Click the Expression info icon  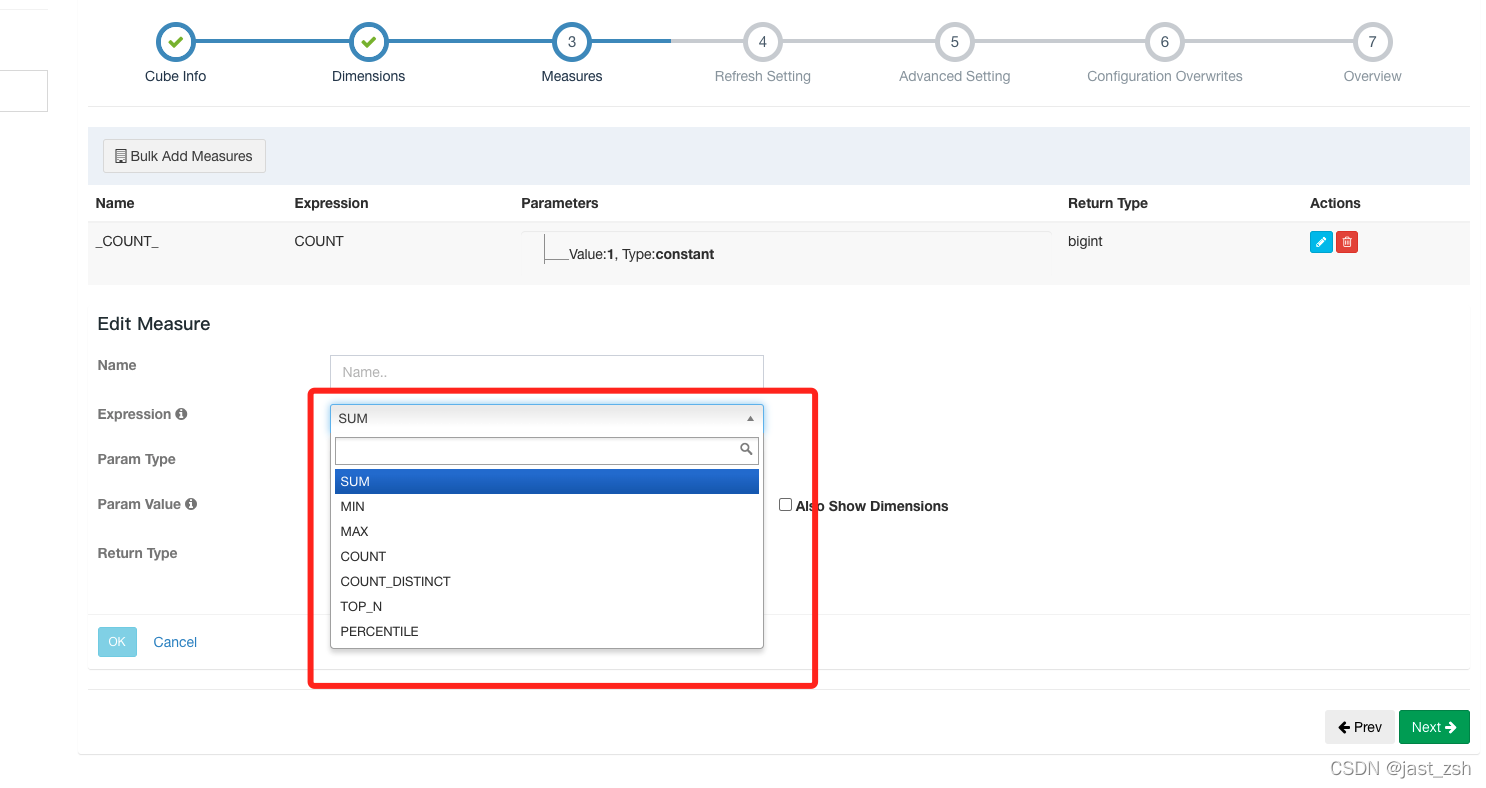coord(181,414)
